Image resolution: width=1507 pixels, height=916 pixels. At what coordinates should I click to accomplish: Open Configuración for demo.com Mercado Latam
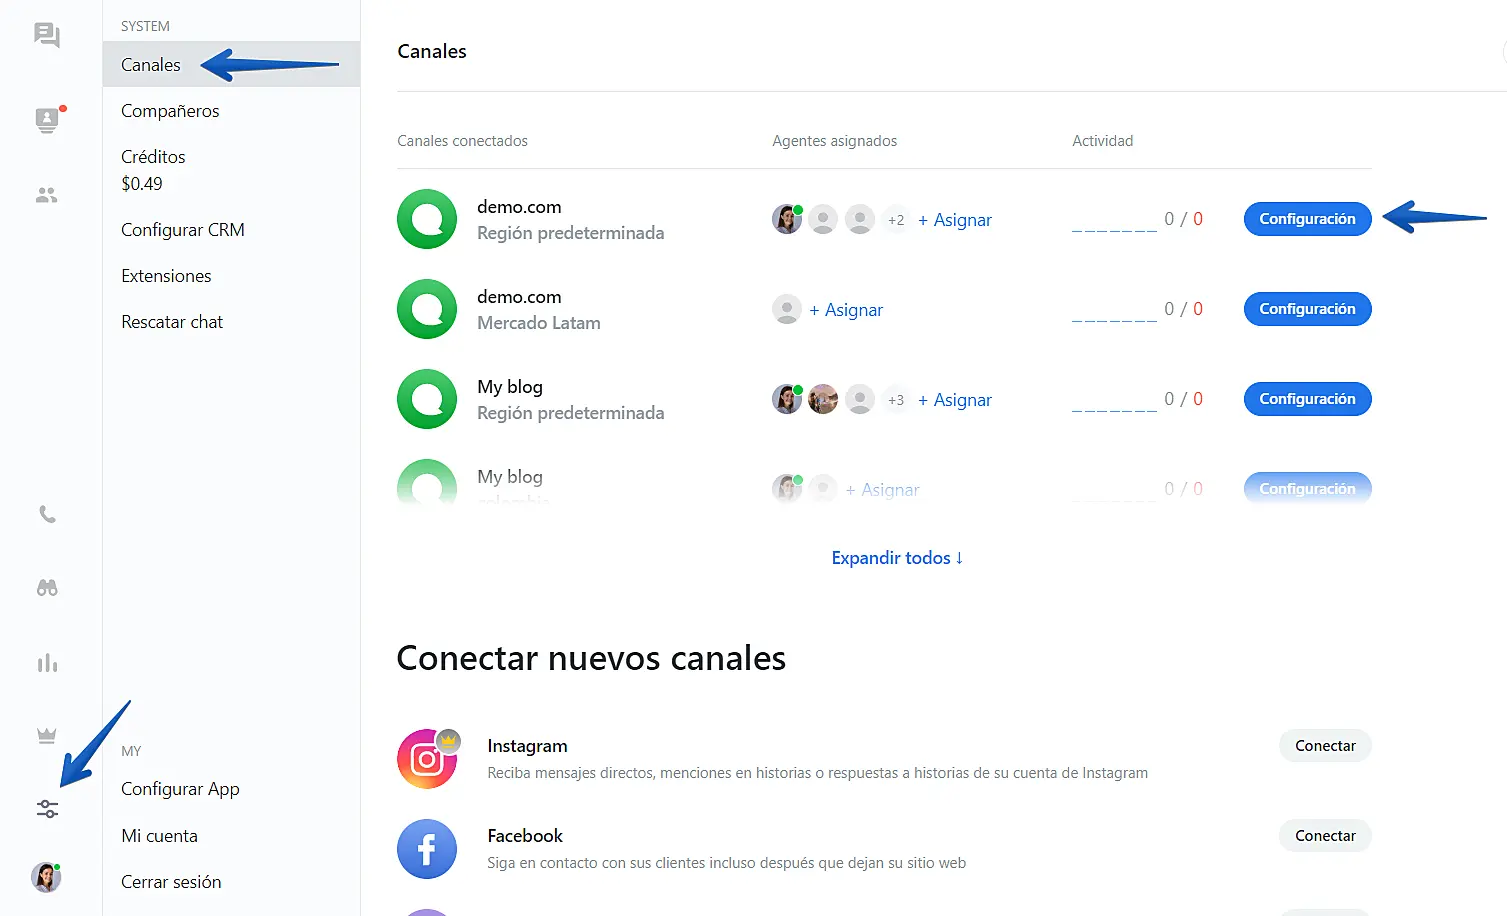[x=1307, y=309]
